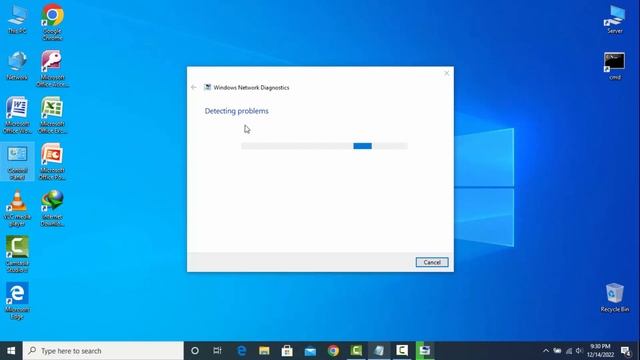Image resolution: width=640 pixels, height=360 pixels.
Task: Open Cortana from the taskbar
Action: pos(195,351)
